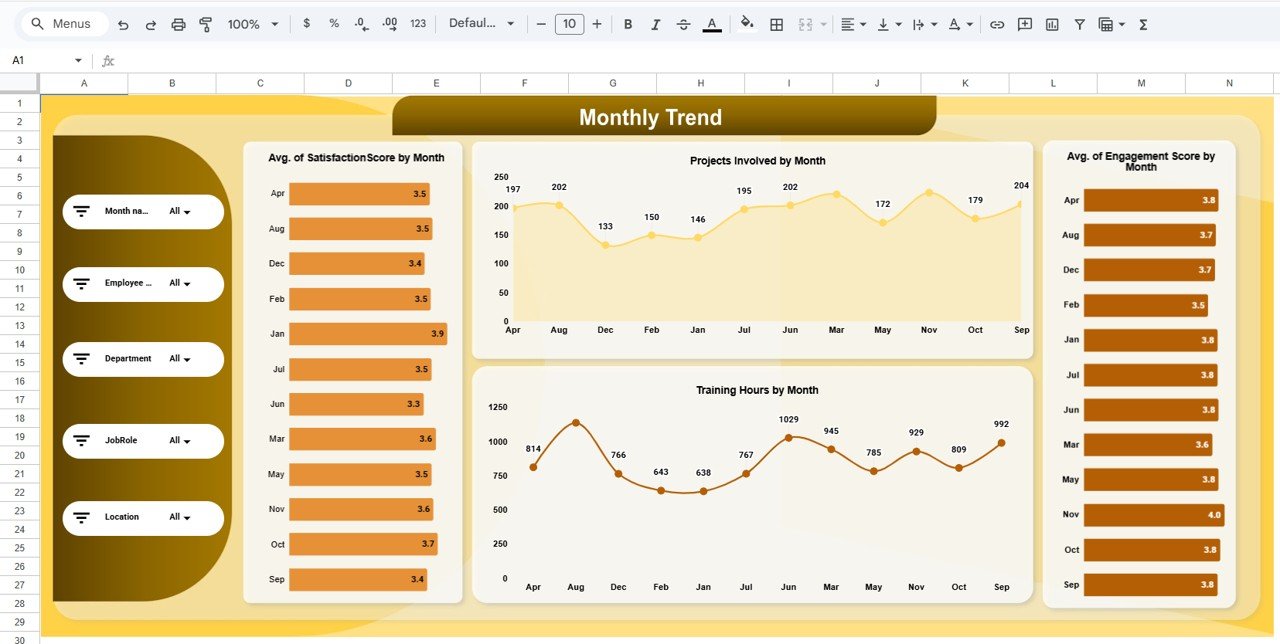Screen dimensions: 1280x644
Task: Open the functions (Σ) tool
Action: click(x=1142, y=23)
